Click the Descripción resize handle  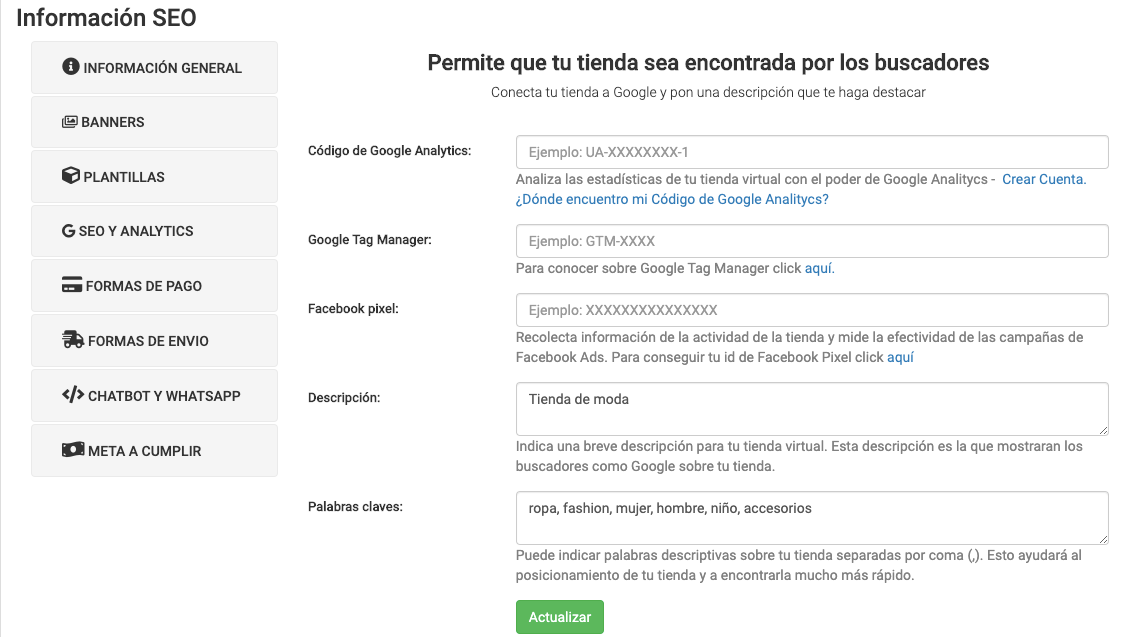1104,432
